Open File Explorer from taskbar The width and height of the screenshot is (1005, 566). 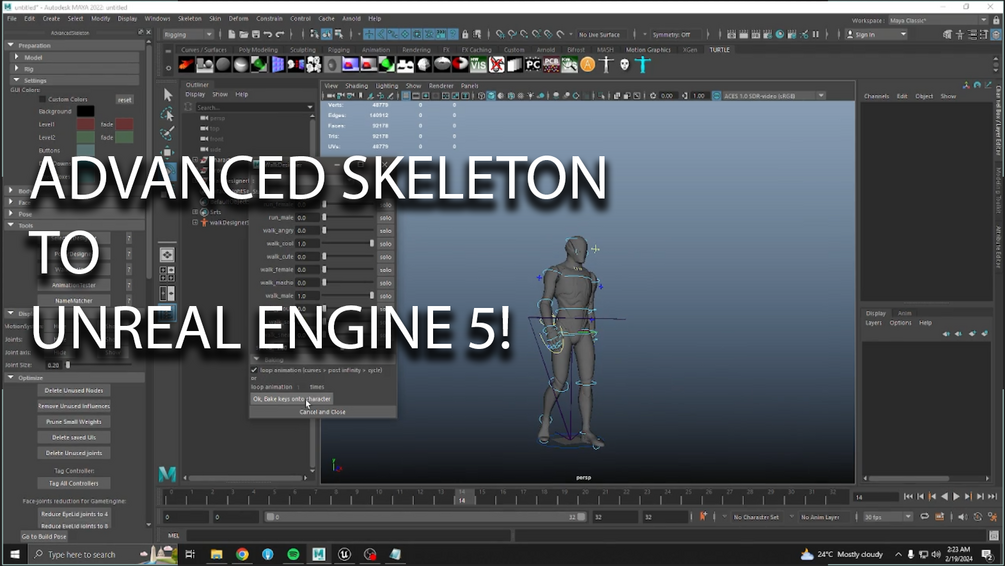217,554
